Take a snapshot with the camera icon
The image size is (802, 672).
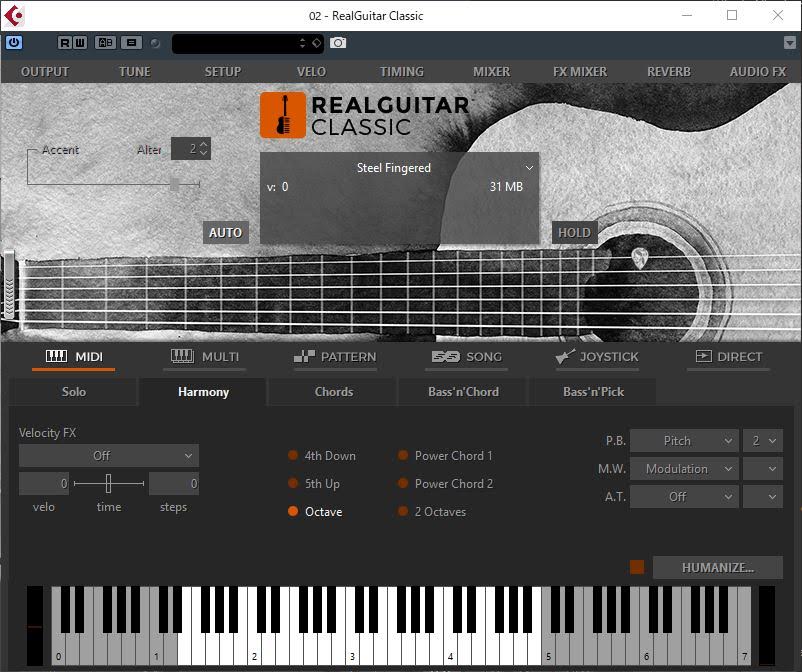(338, 43)
